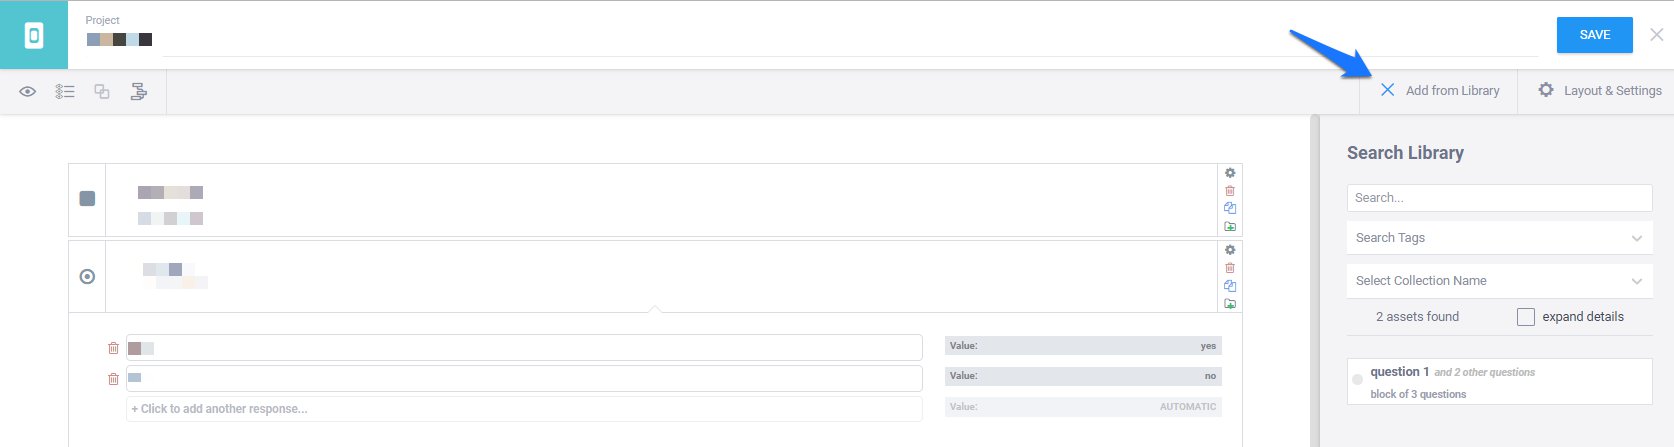The image size is (1674, 447).
Task: Add second question to library
Action: pyautogui.click(x=1230, y=304)
